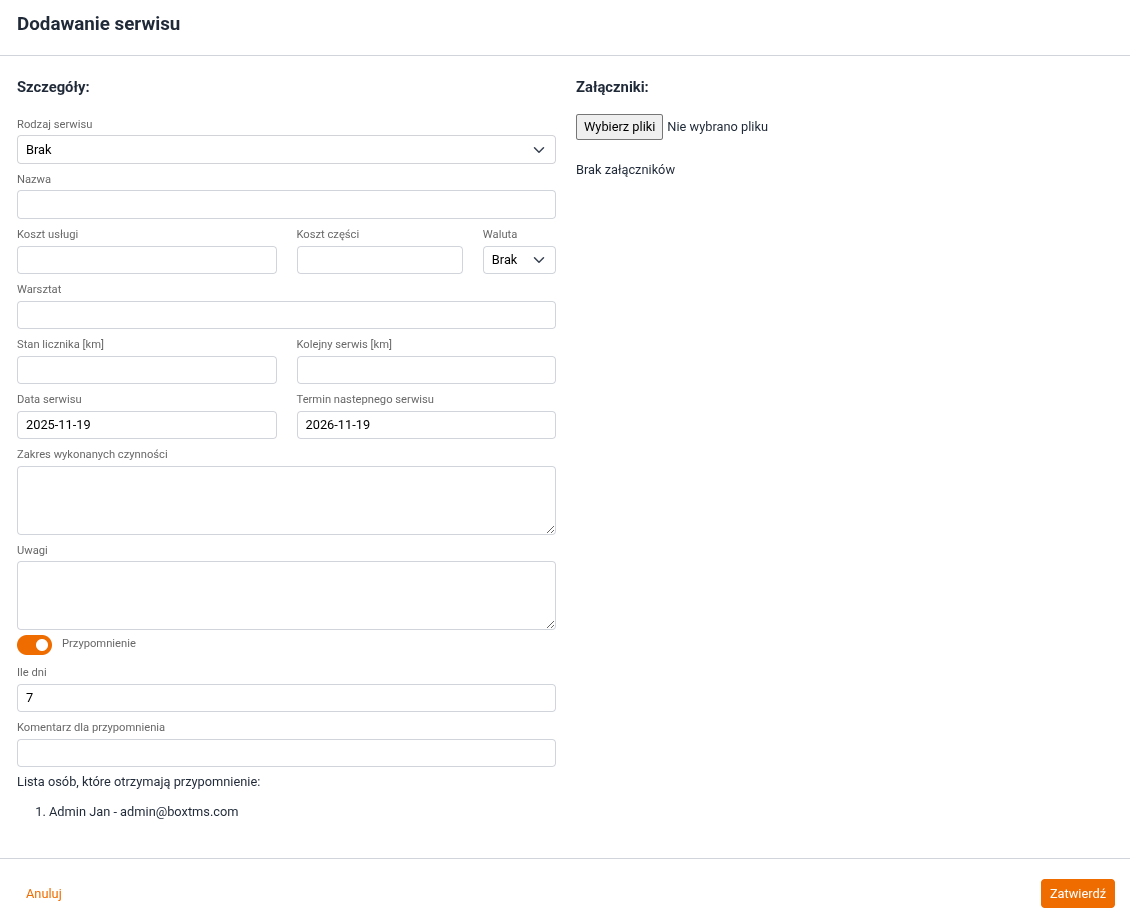The width and height of the screenshot is (1130, 920).
Task: Click into the Koszt części field
Action: (x=379, y=260)
